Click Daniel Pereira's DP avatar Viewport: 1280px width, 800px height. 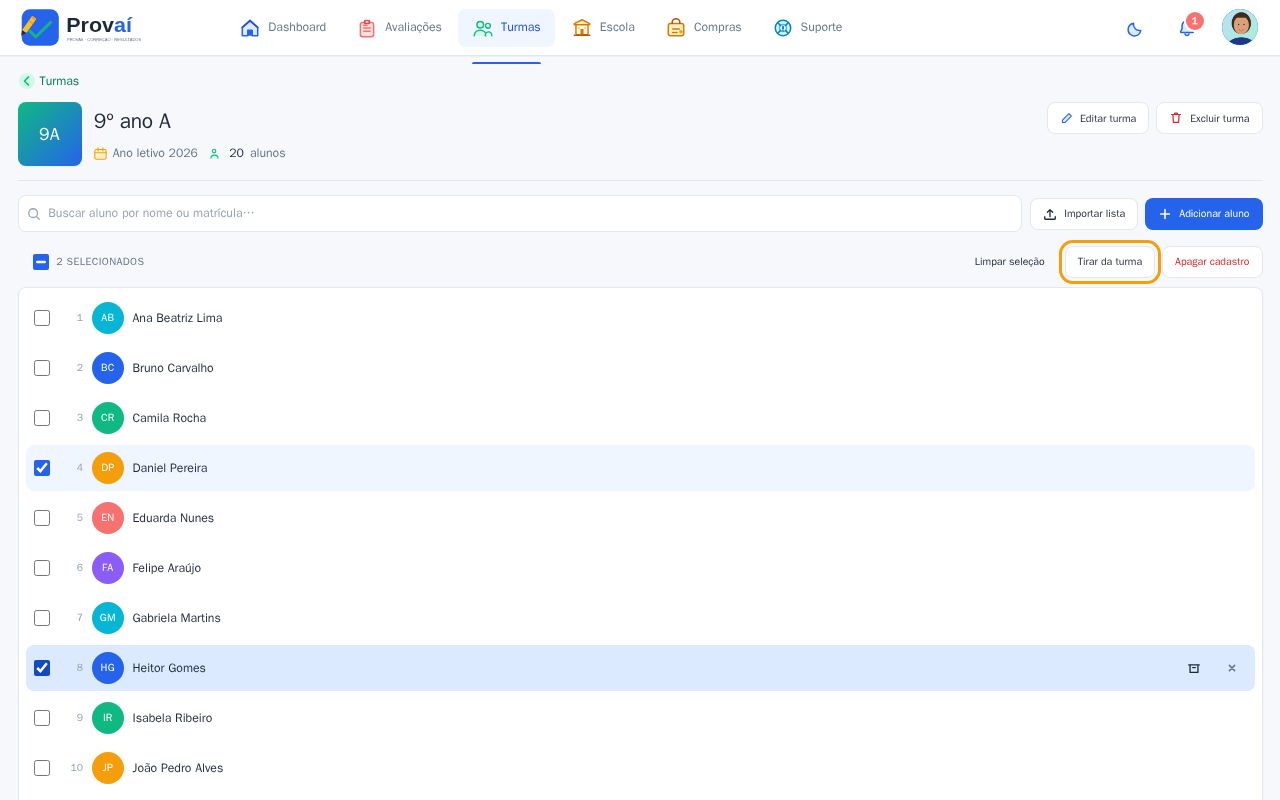pos(108,468)
